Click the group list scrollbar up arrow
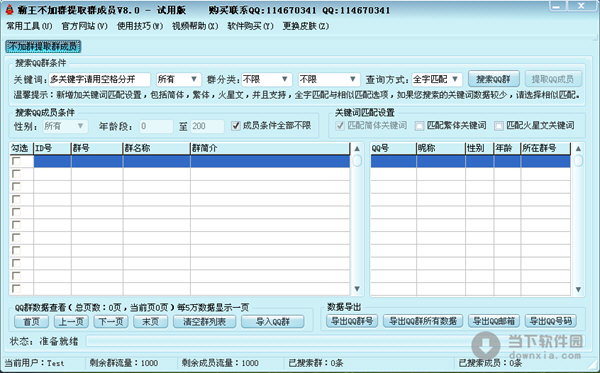The image size is (600, 373). tap(357, 148)
